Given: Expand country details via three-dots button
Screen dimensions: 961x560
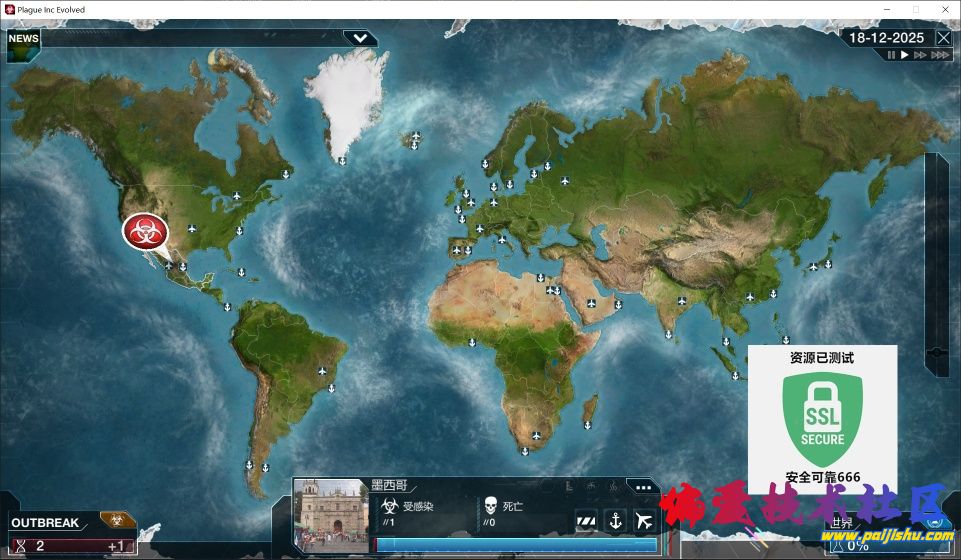Looking at the screenshot, I should point(643,487).
